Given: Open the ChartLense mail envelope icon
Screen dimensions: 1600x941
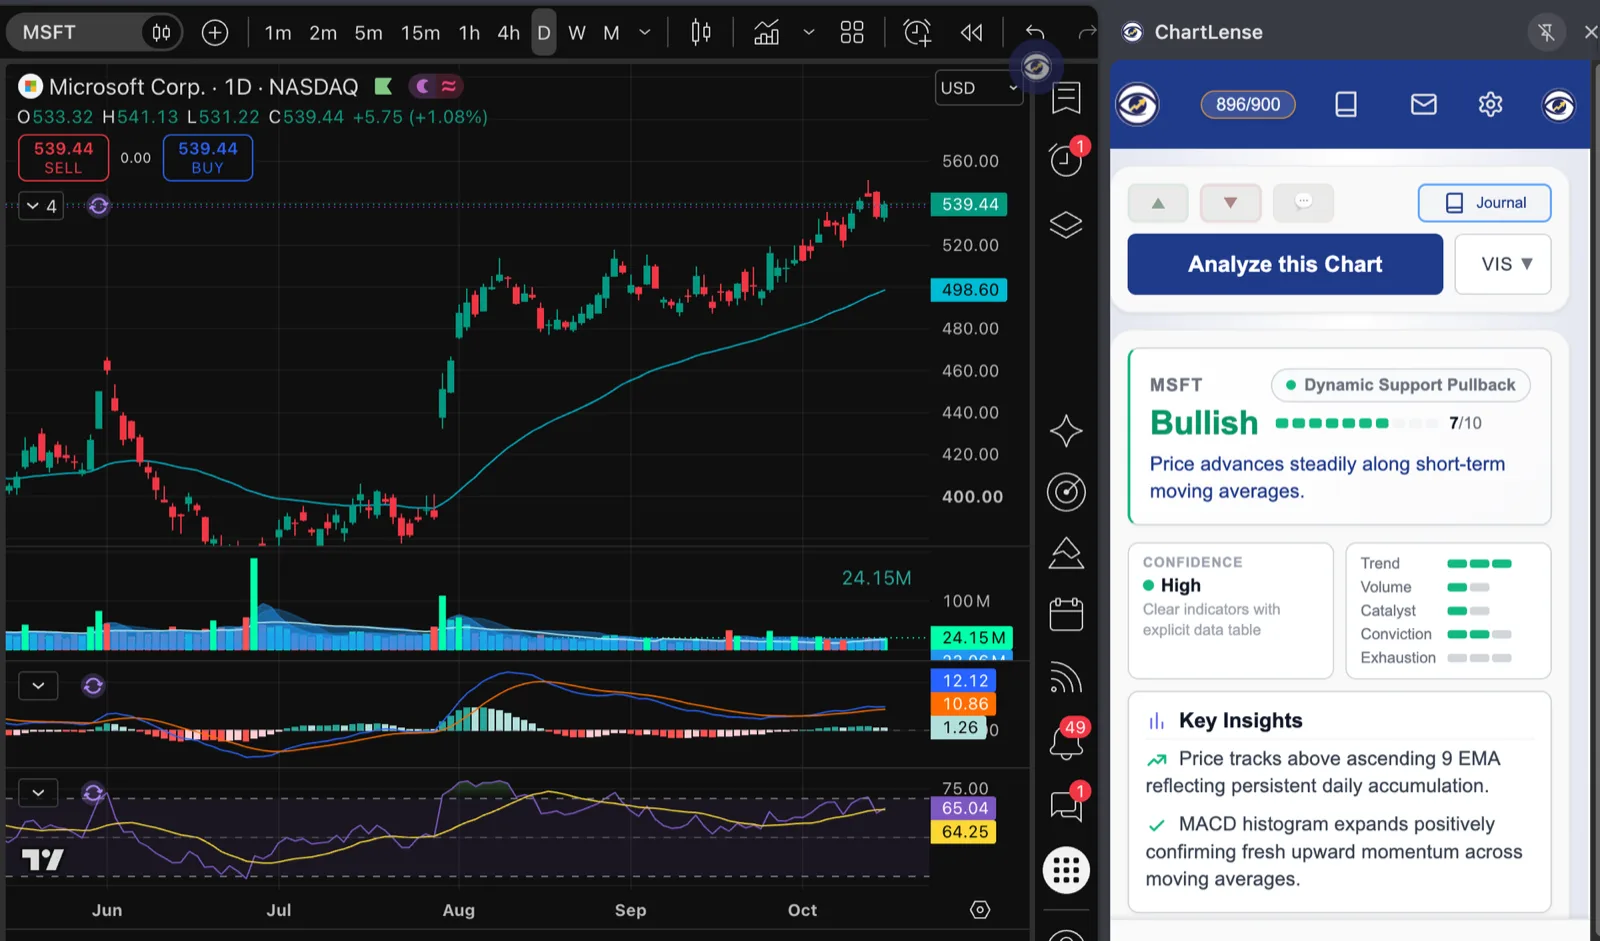Looking at the screenshot, I should [x=1423, y=105].
